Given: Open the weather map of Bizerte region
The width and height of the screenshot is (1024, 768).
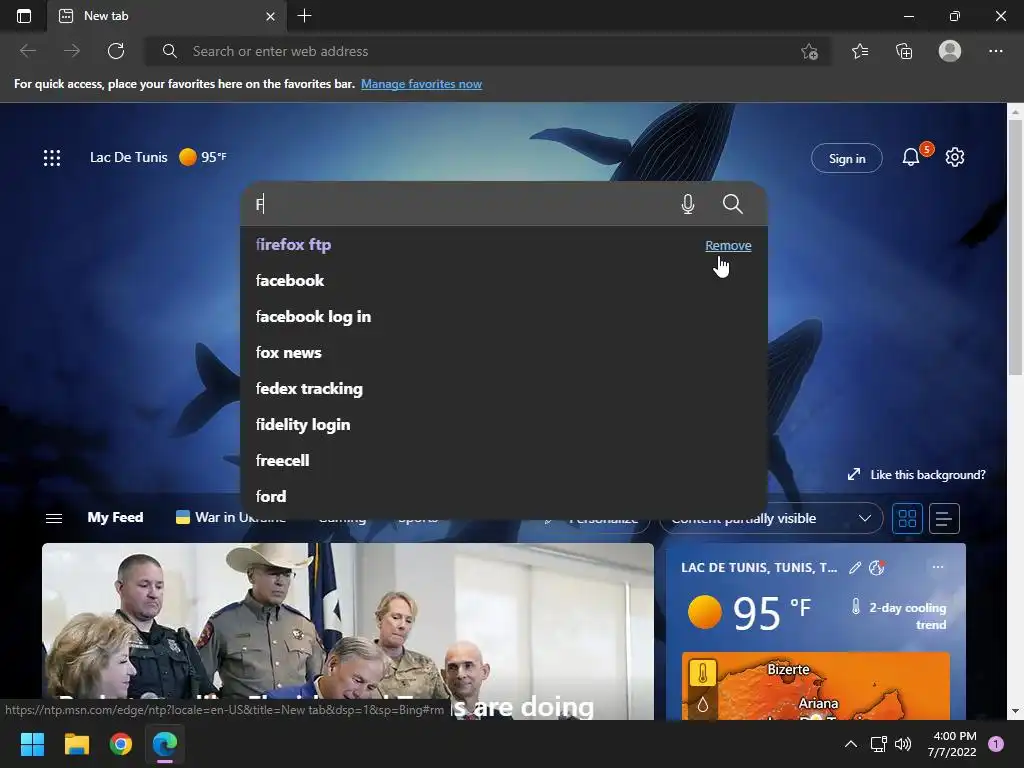Looking at the screenshot, I should point(816,686).
